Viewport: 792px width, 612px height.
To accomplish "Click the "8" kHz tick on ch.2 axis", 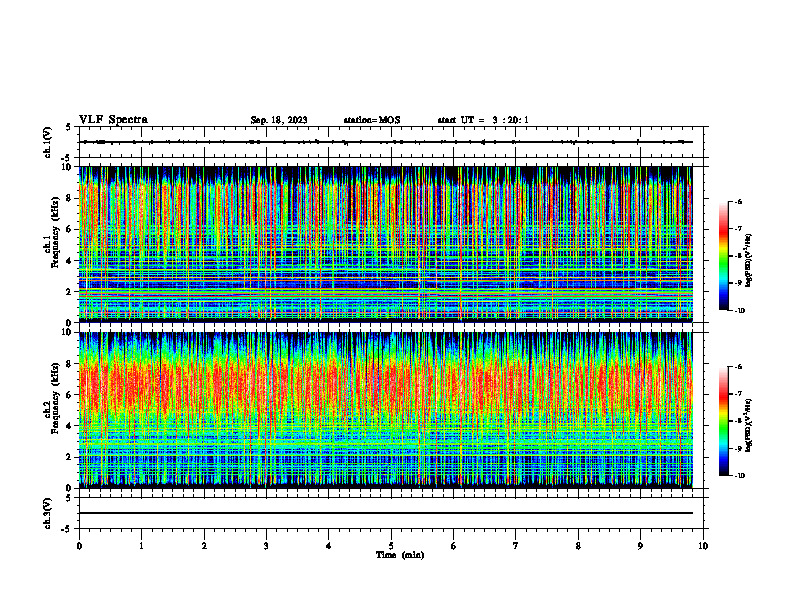I will click(70, 364).
